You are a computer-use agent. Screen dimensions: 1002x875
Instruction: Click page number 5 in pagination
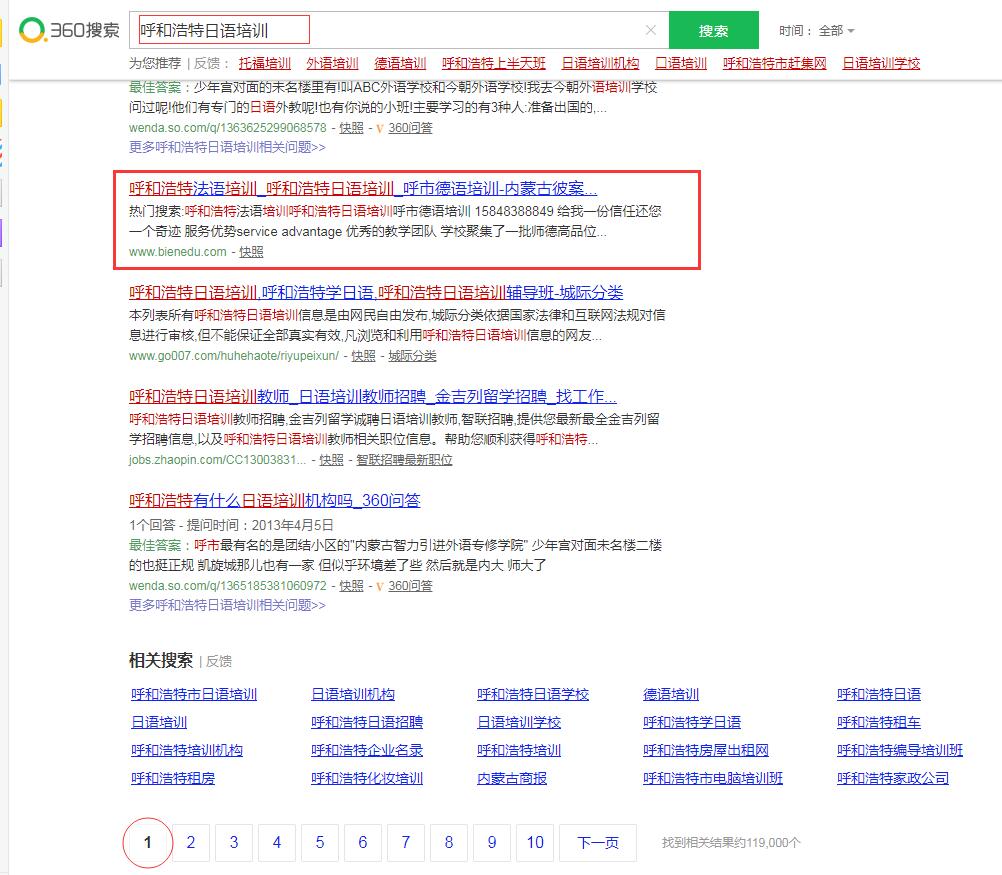coord(319,843)
